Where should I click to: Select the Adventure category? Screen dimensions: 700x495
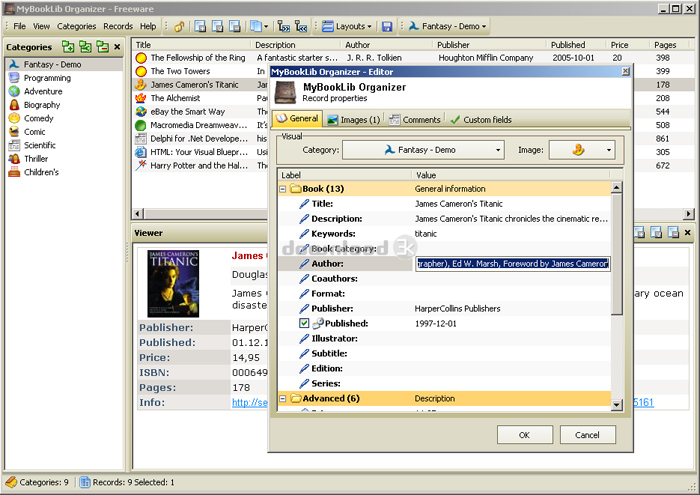[43, 91]
